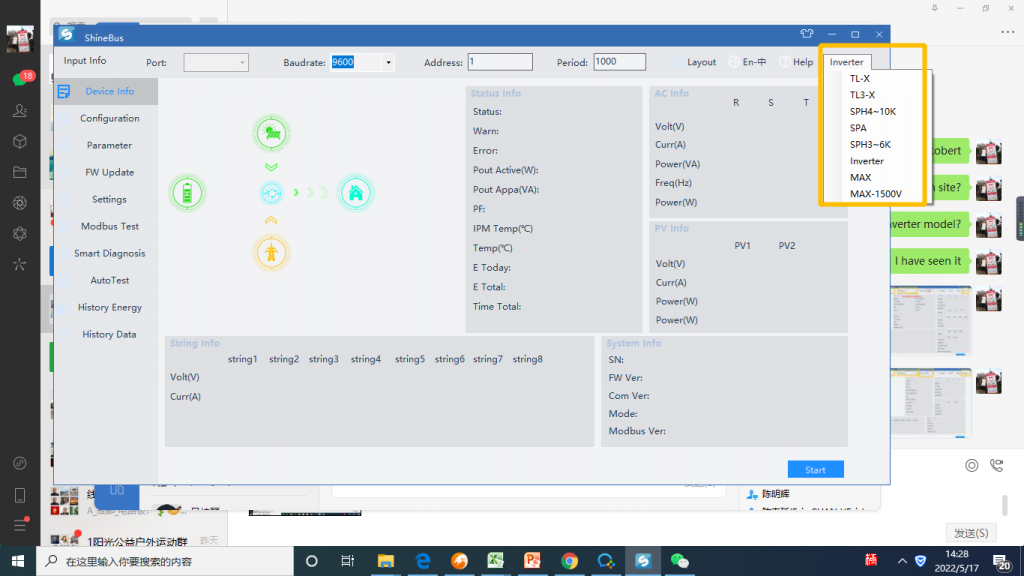Viewport: 1024px width, 576px height.
Task: Open Google Chrome from taskbar
Action: 569,561
